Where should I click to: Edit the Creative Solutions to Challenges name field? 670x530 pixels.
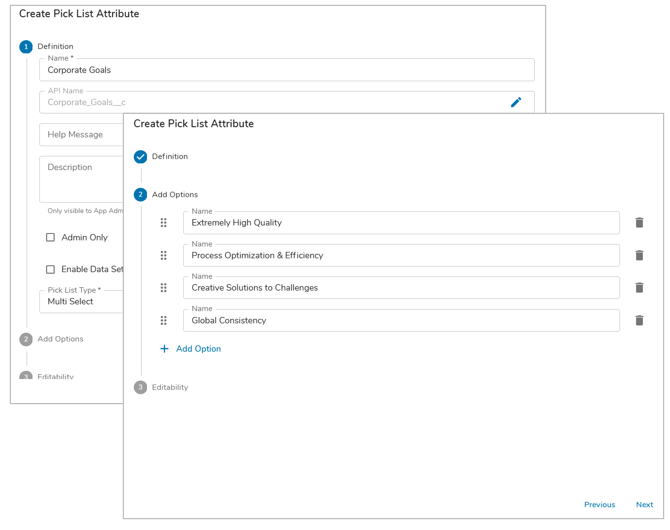pyautogui.click(x=400, y=288)
